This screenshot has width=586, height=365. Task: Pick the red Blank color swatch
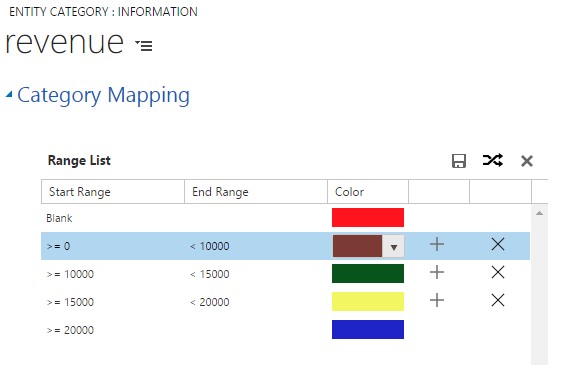tap(368, 217)
